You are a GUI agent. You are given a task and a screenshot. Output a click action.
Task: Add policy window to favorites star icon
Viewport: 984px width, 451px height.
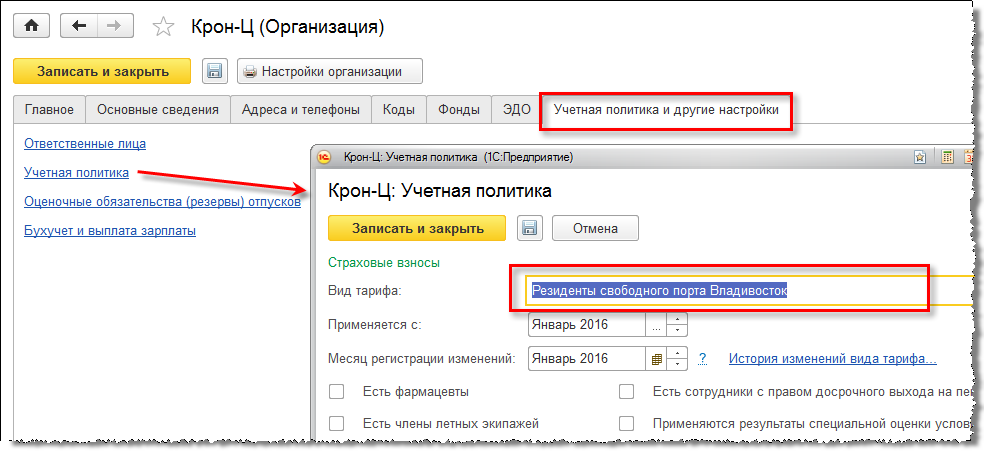pos(920,157)
